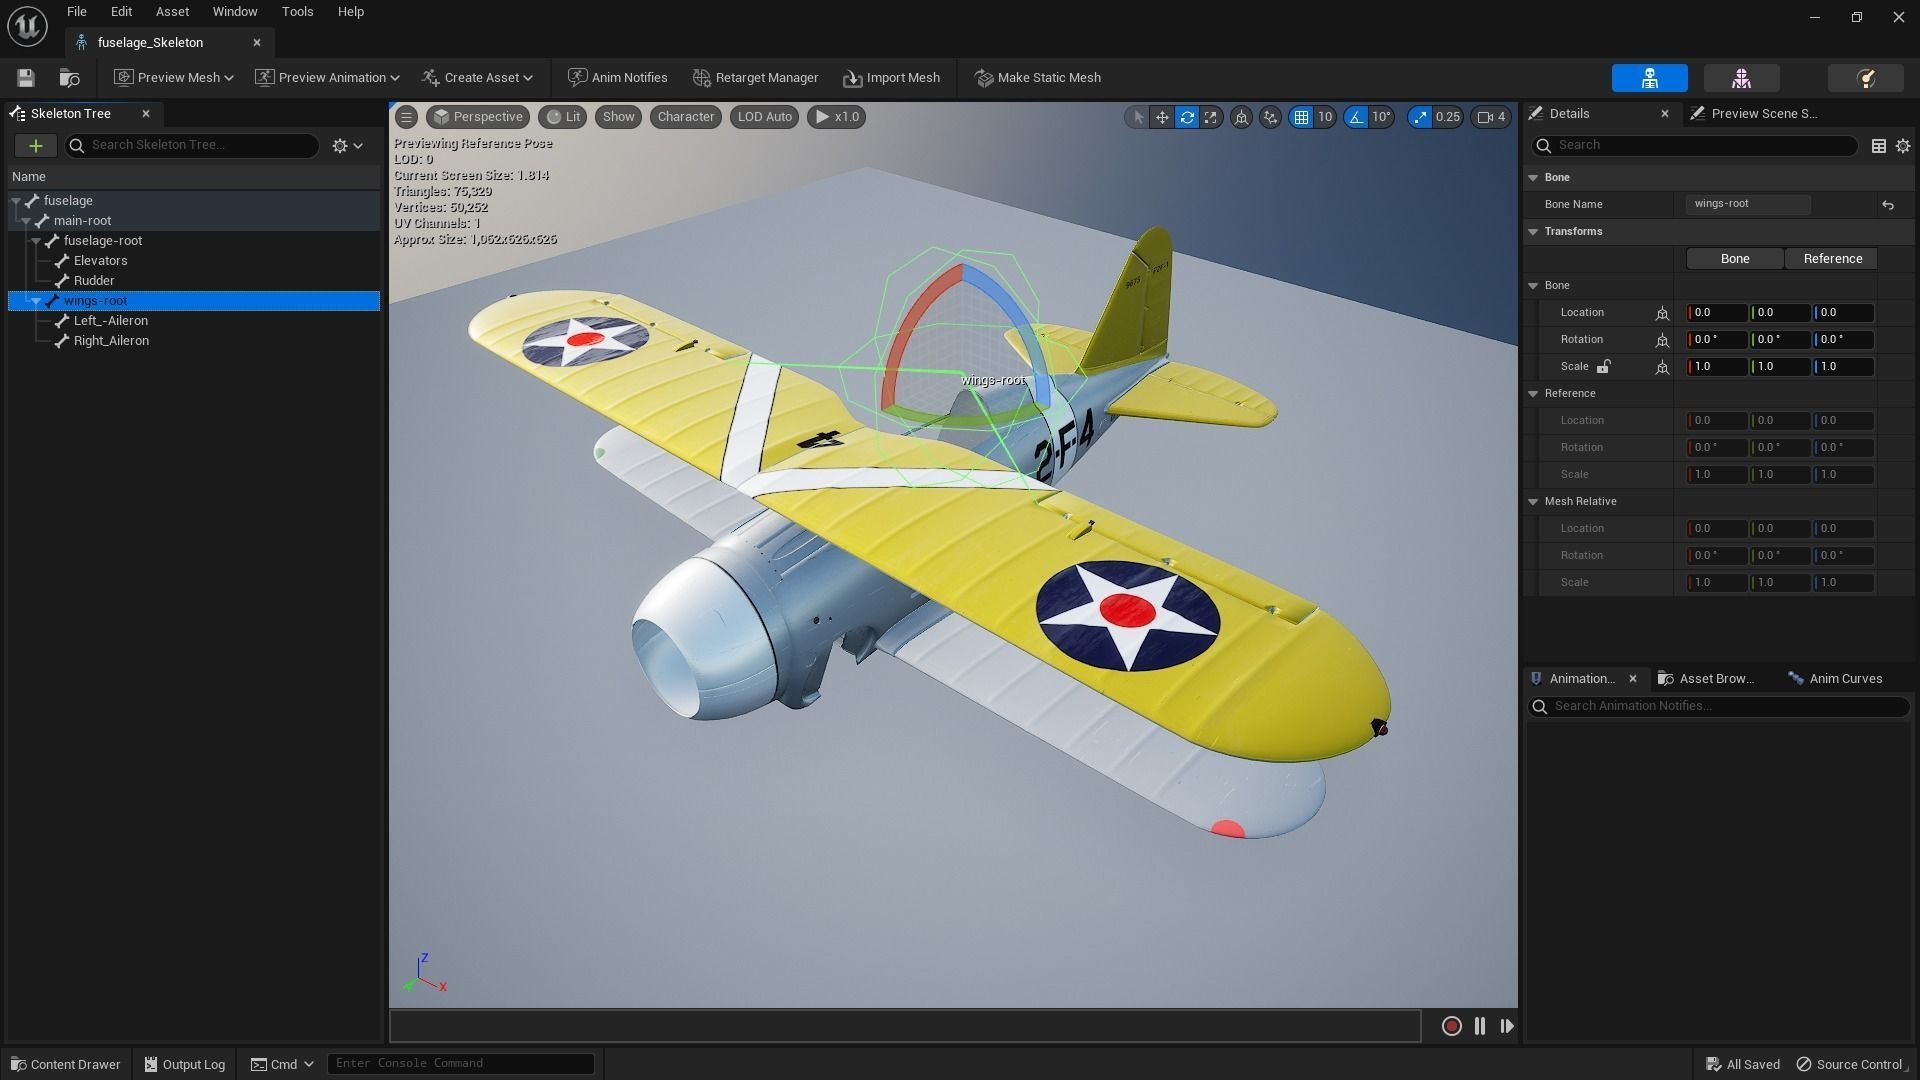The height and width of the screenshot is (1080, 1920).
Task: Open rotation snap angle 10° list
Action: (1382, 117)
